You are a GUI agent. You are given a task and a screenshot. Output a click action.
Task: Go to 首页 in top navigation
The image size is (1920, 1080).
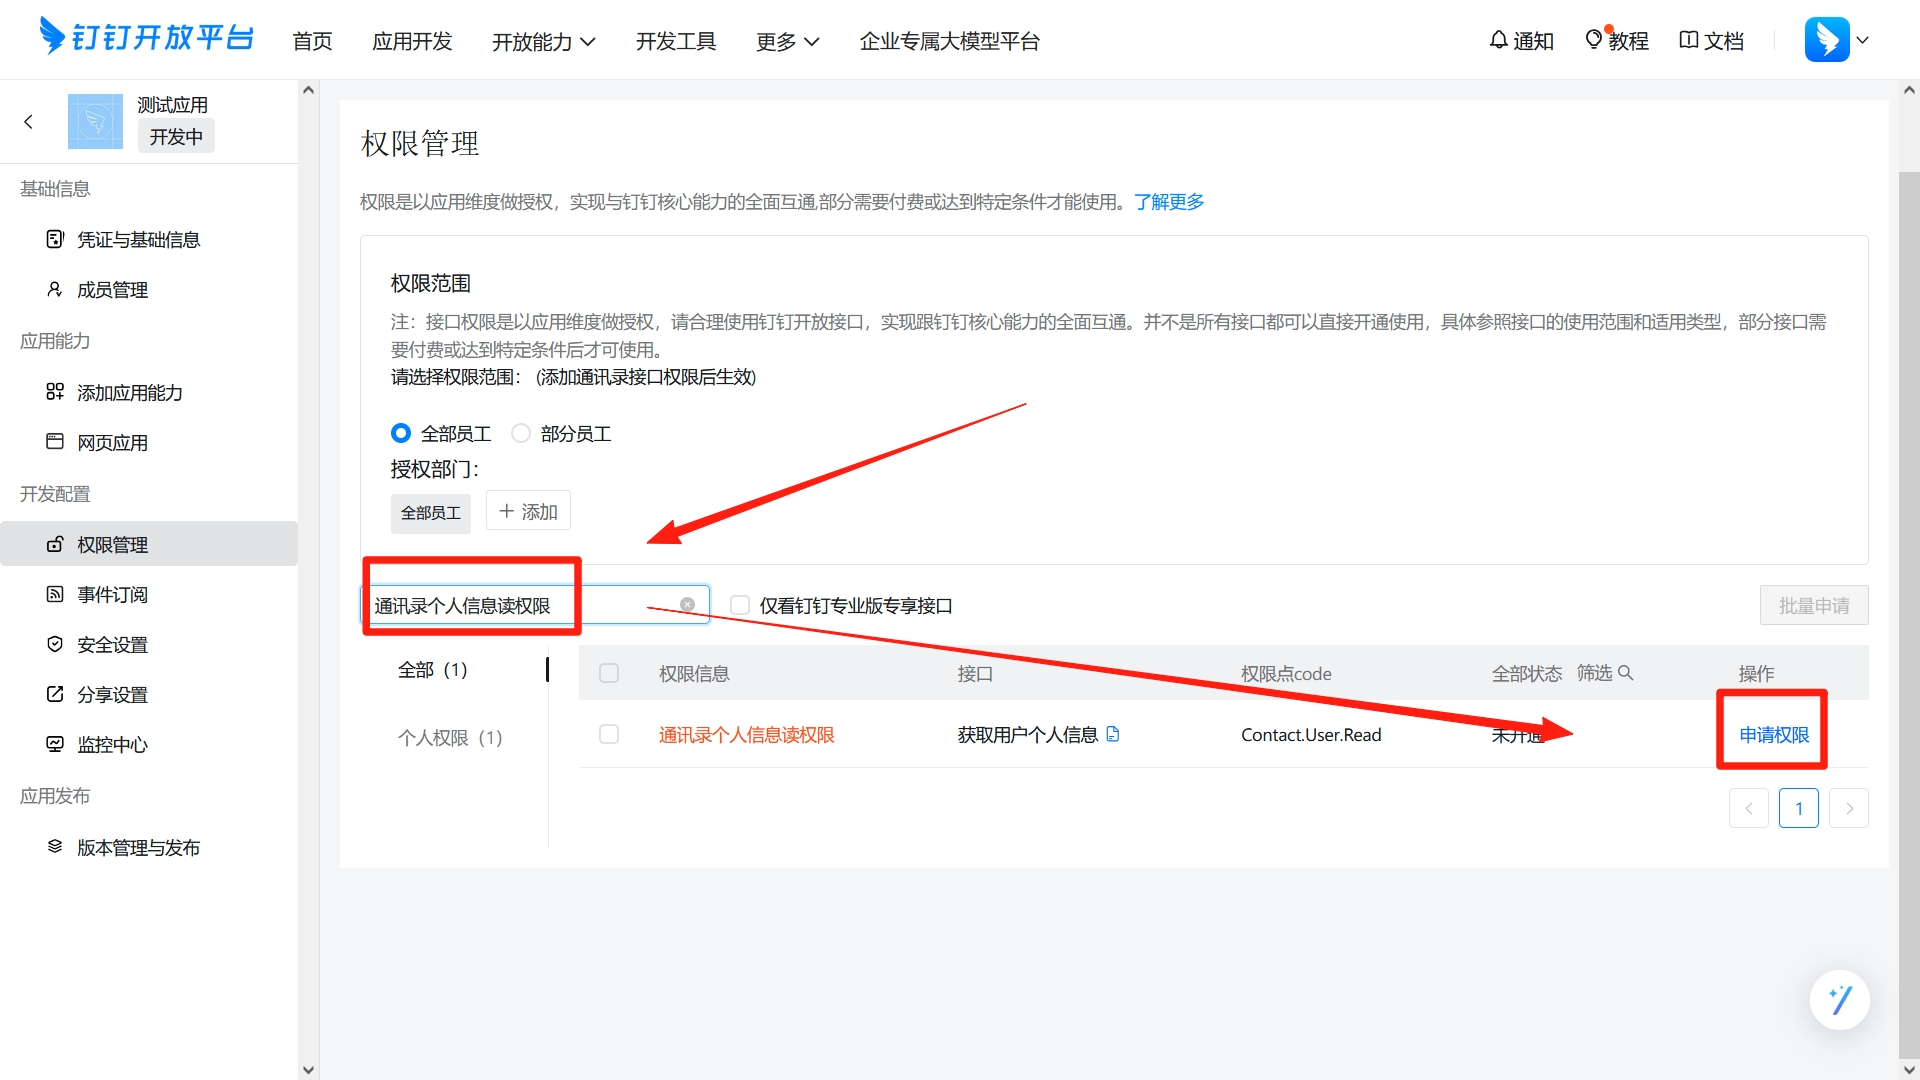click(x=312, y=41)
